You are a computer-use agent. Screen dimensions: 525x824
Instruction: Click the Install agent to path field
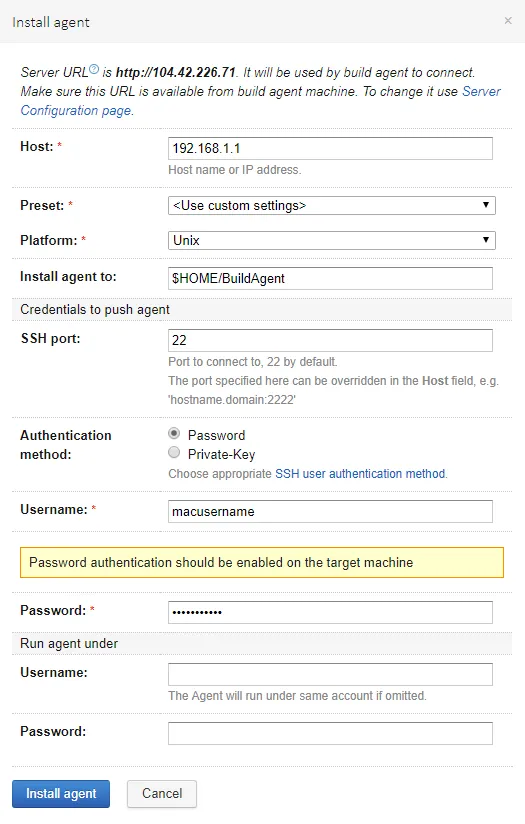pos(331,279)
